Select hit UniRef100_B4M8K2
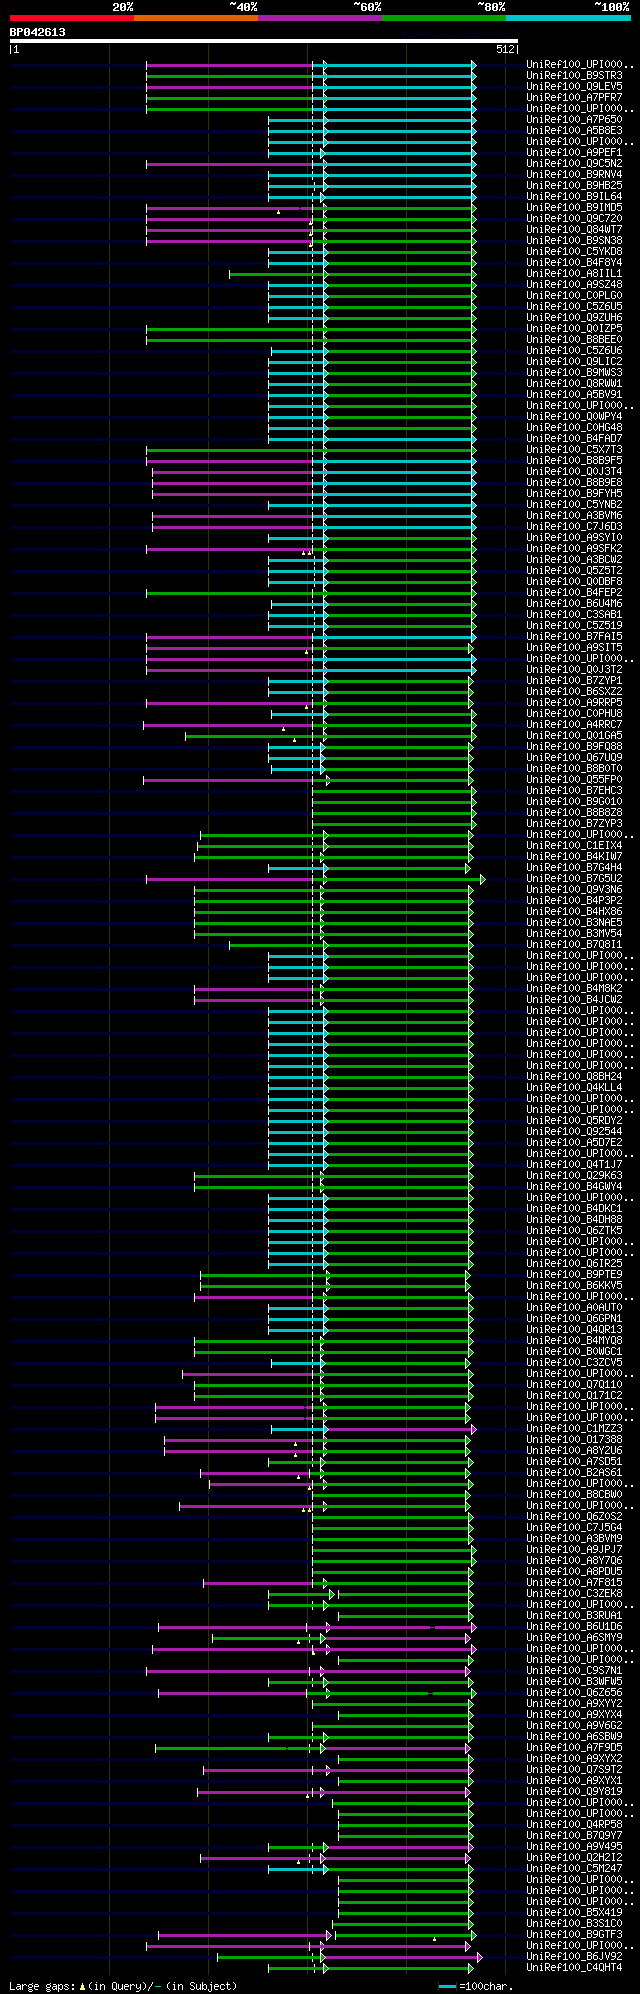Screen dimensions: 640x1994 click(x=574, y=989)
